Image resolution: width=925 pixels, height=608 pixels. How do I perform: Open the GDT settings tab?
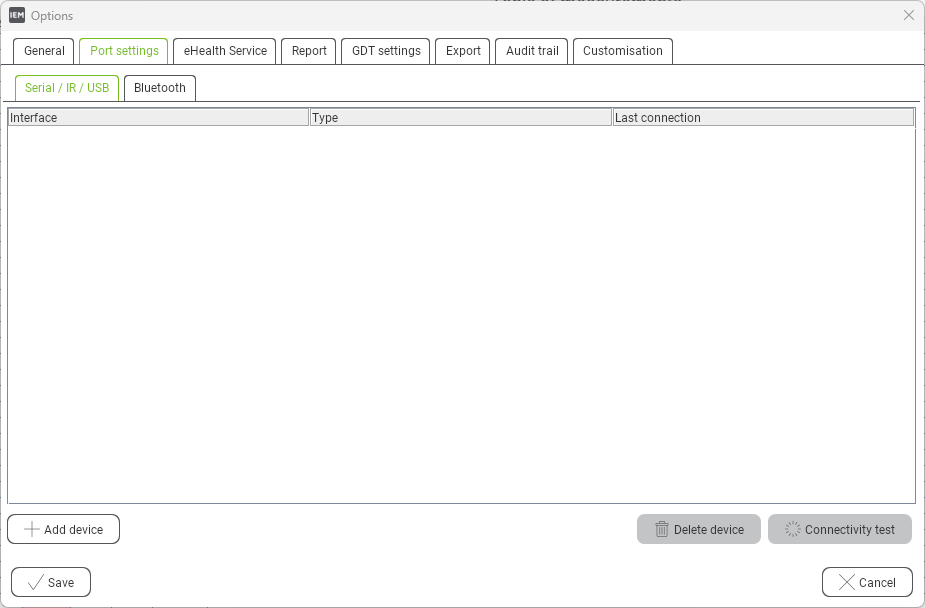pos(386,51)
